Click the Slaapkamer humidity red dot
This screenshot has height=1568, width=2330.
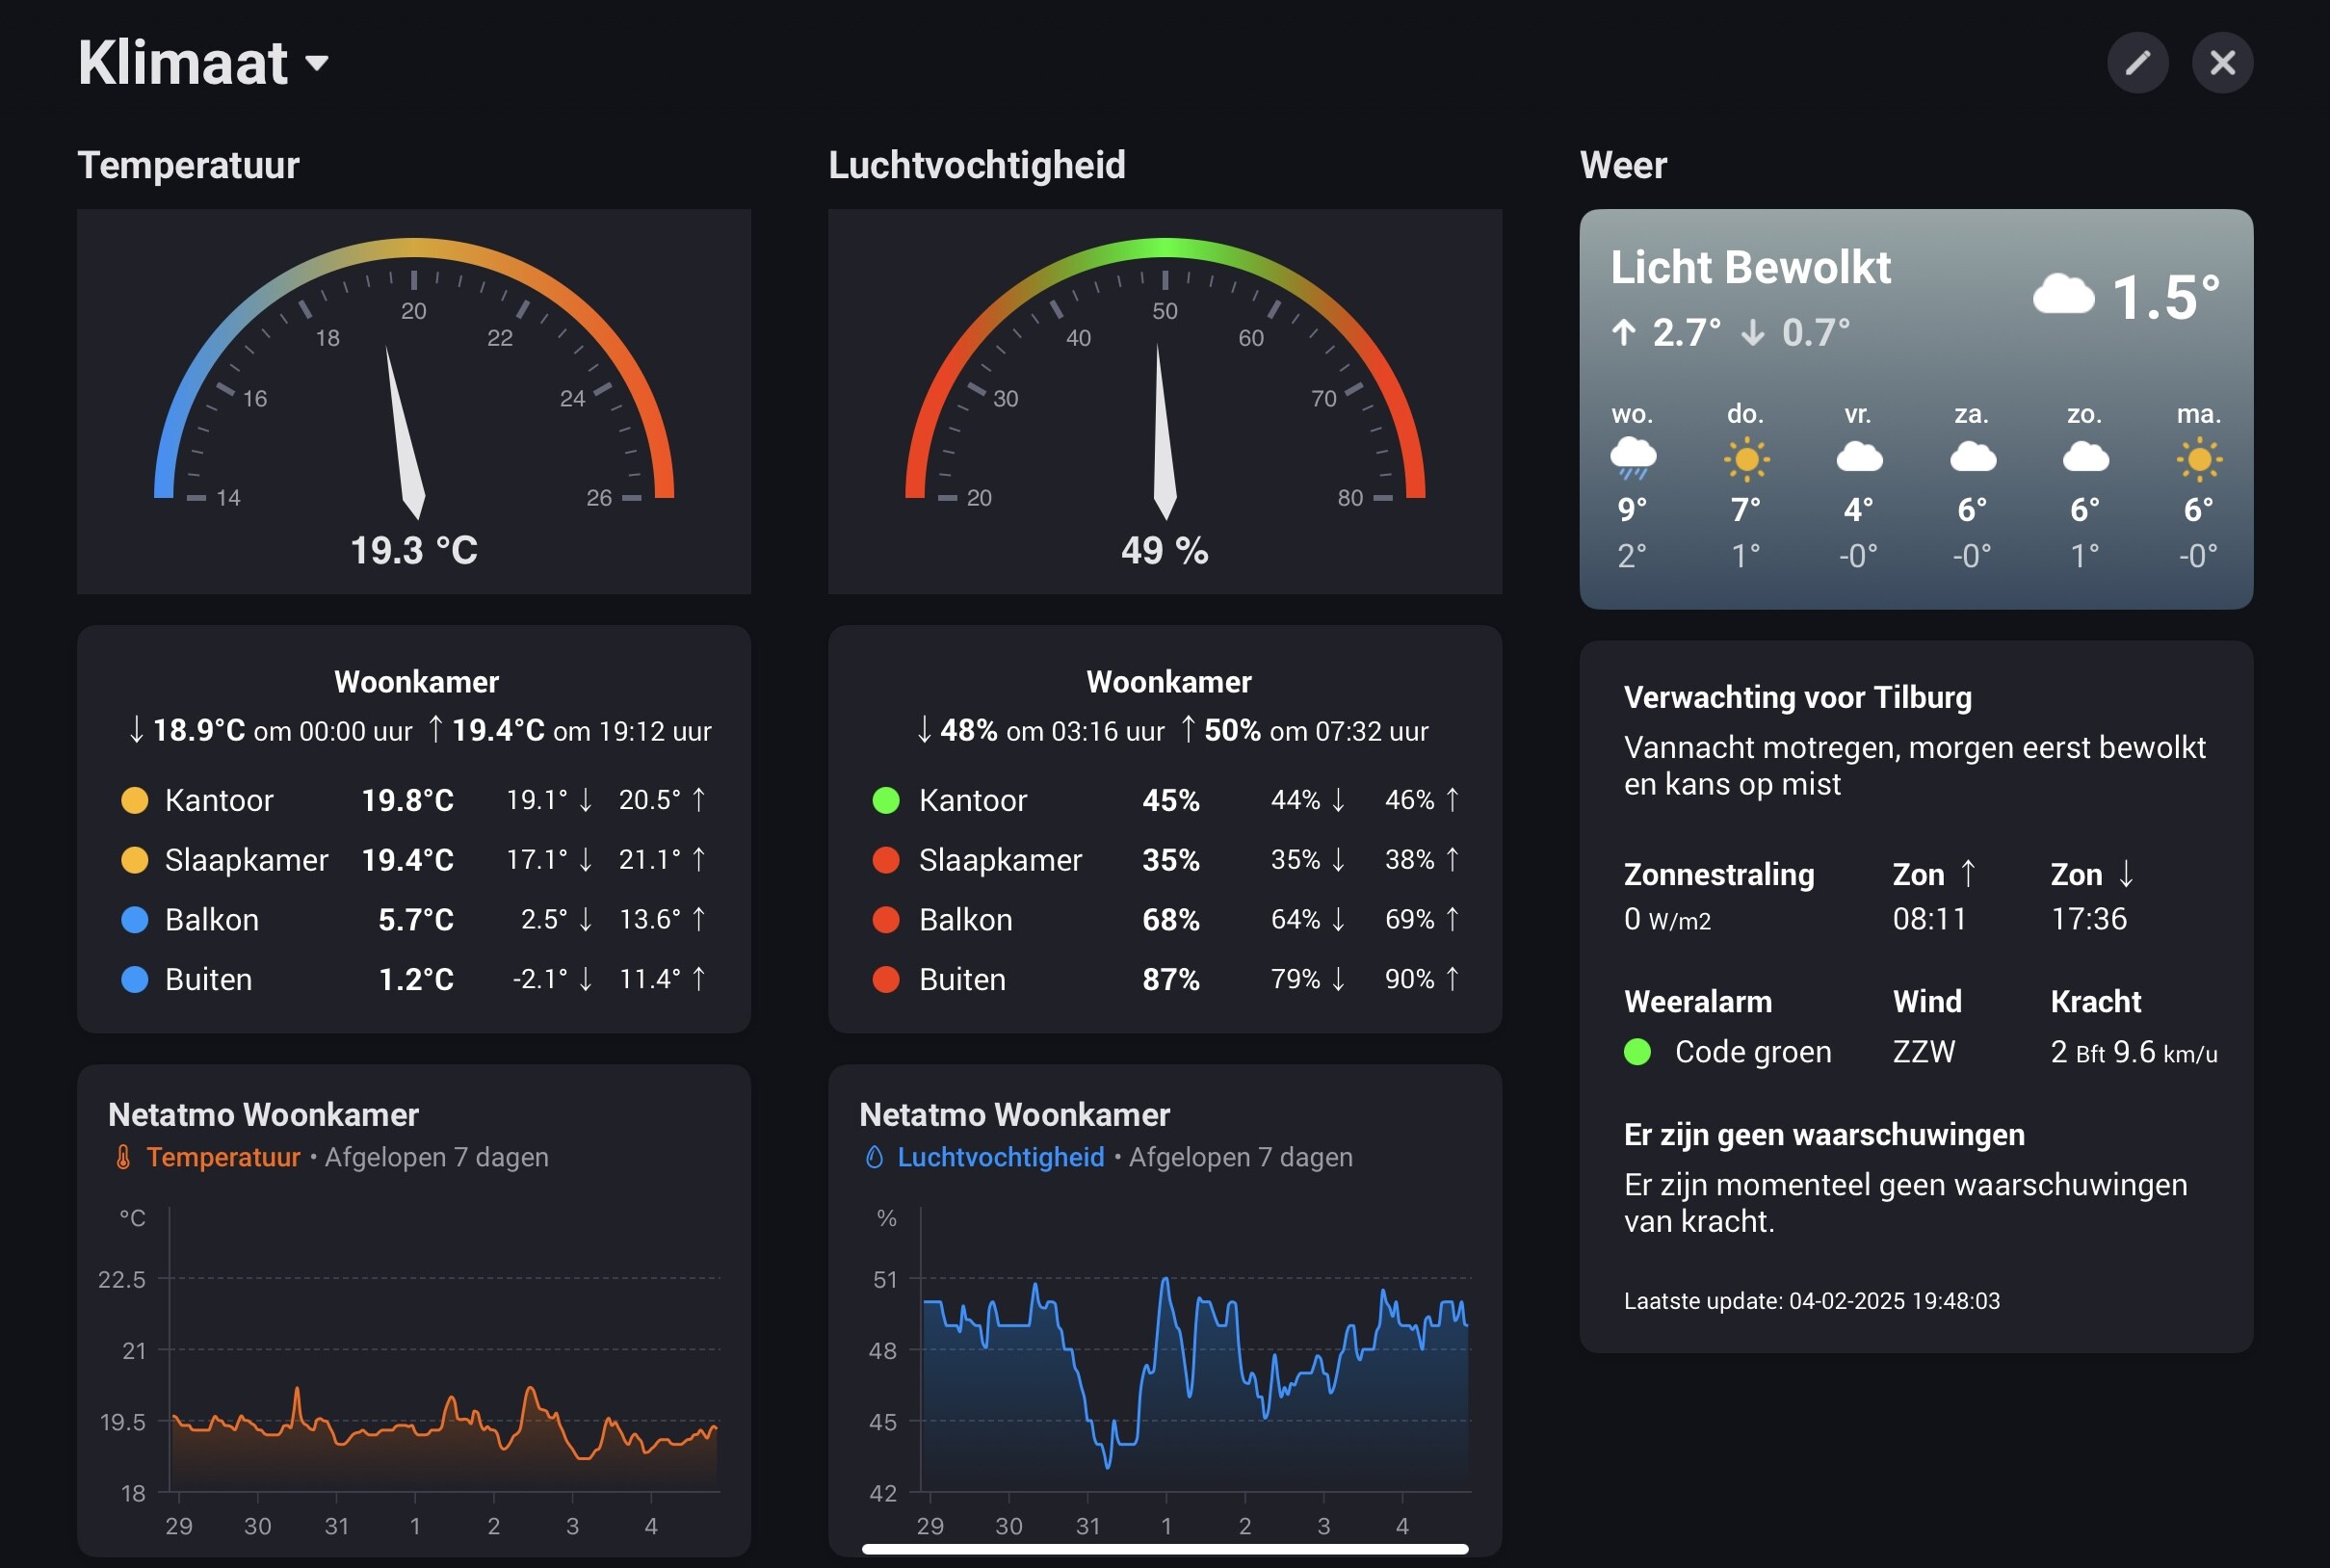click(885, 860)
